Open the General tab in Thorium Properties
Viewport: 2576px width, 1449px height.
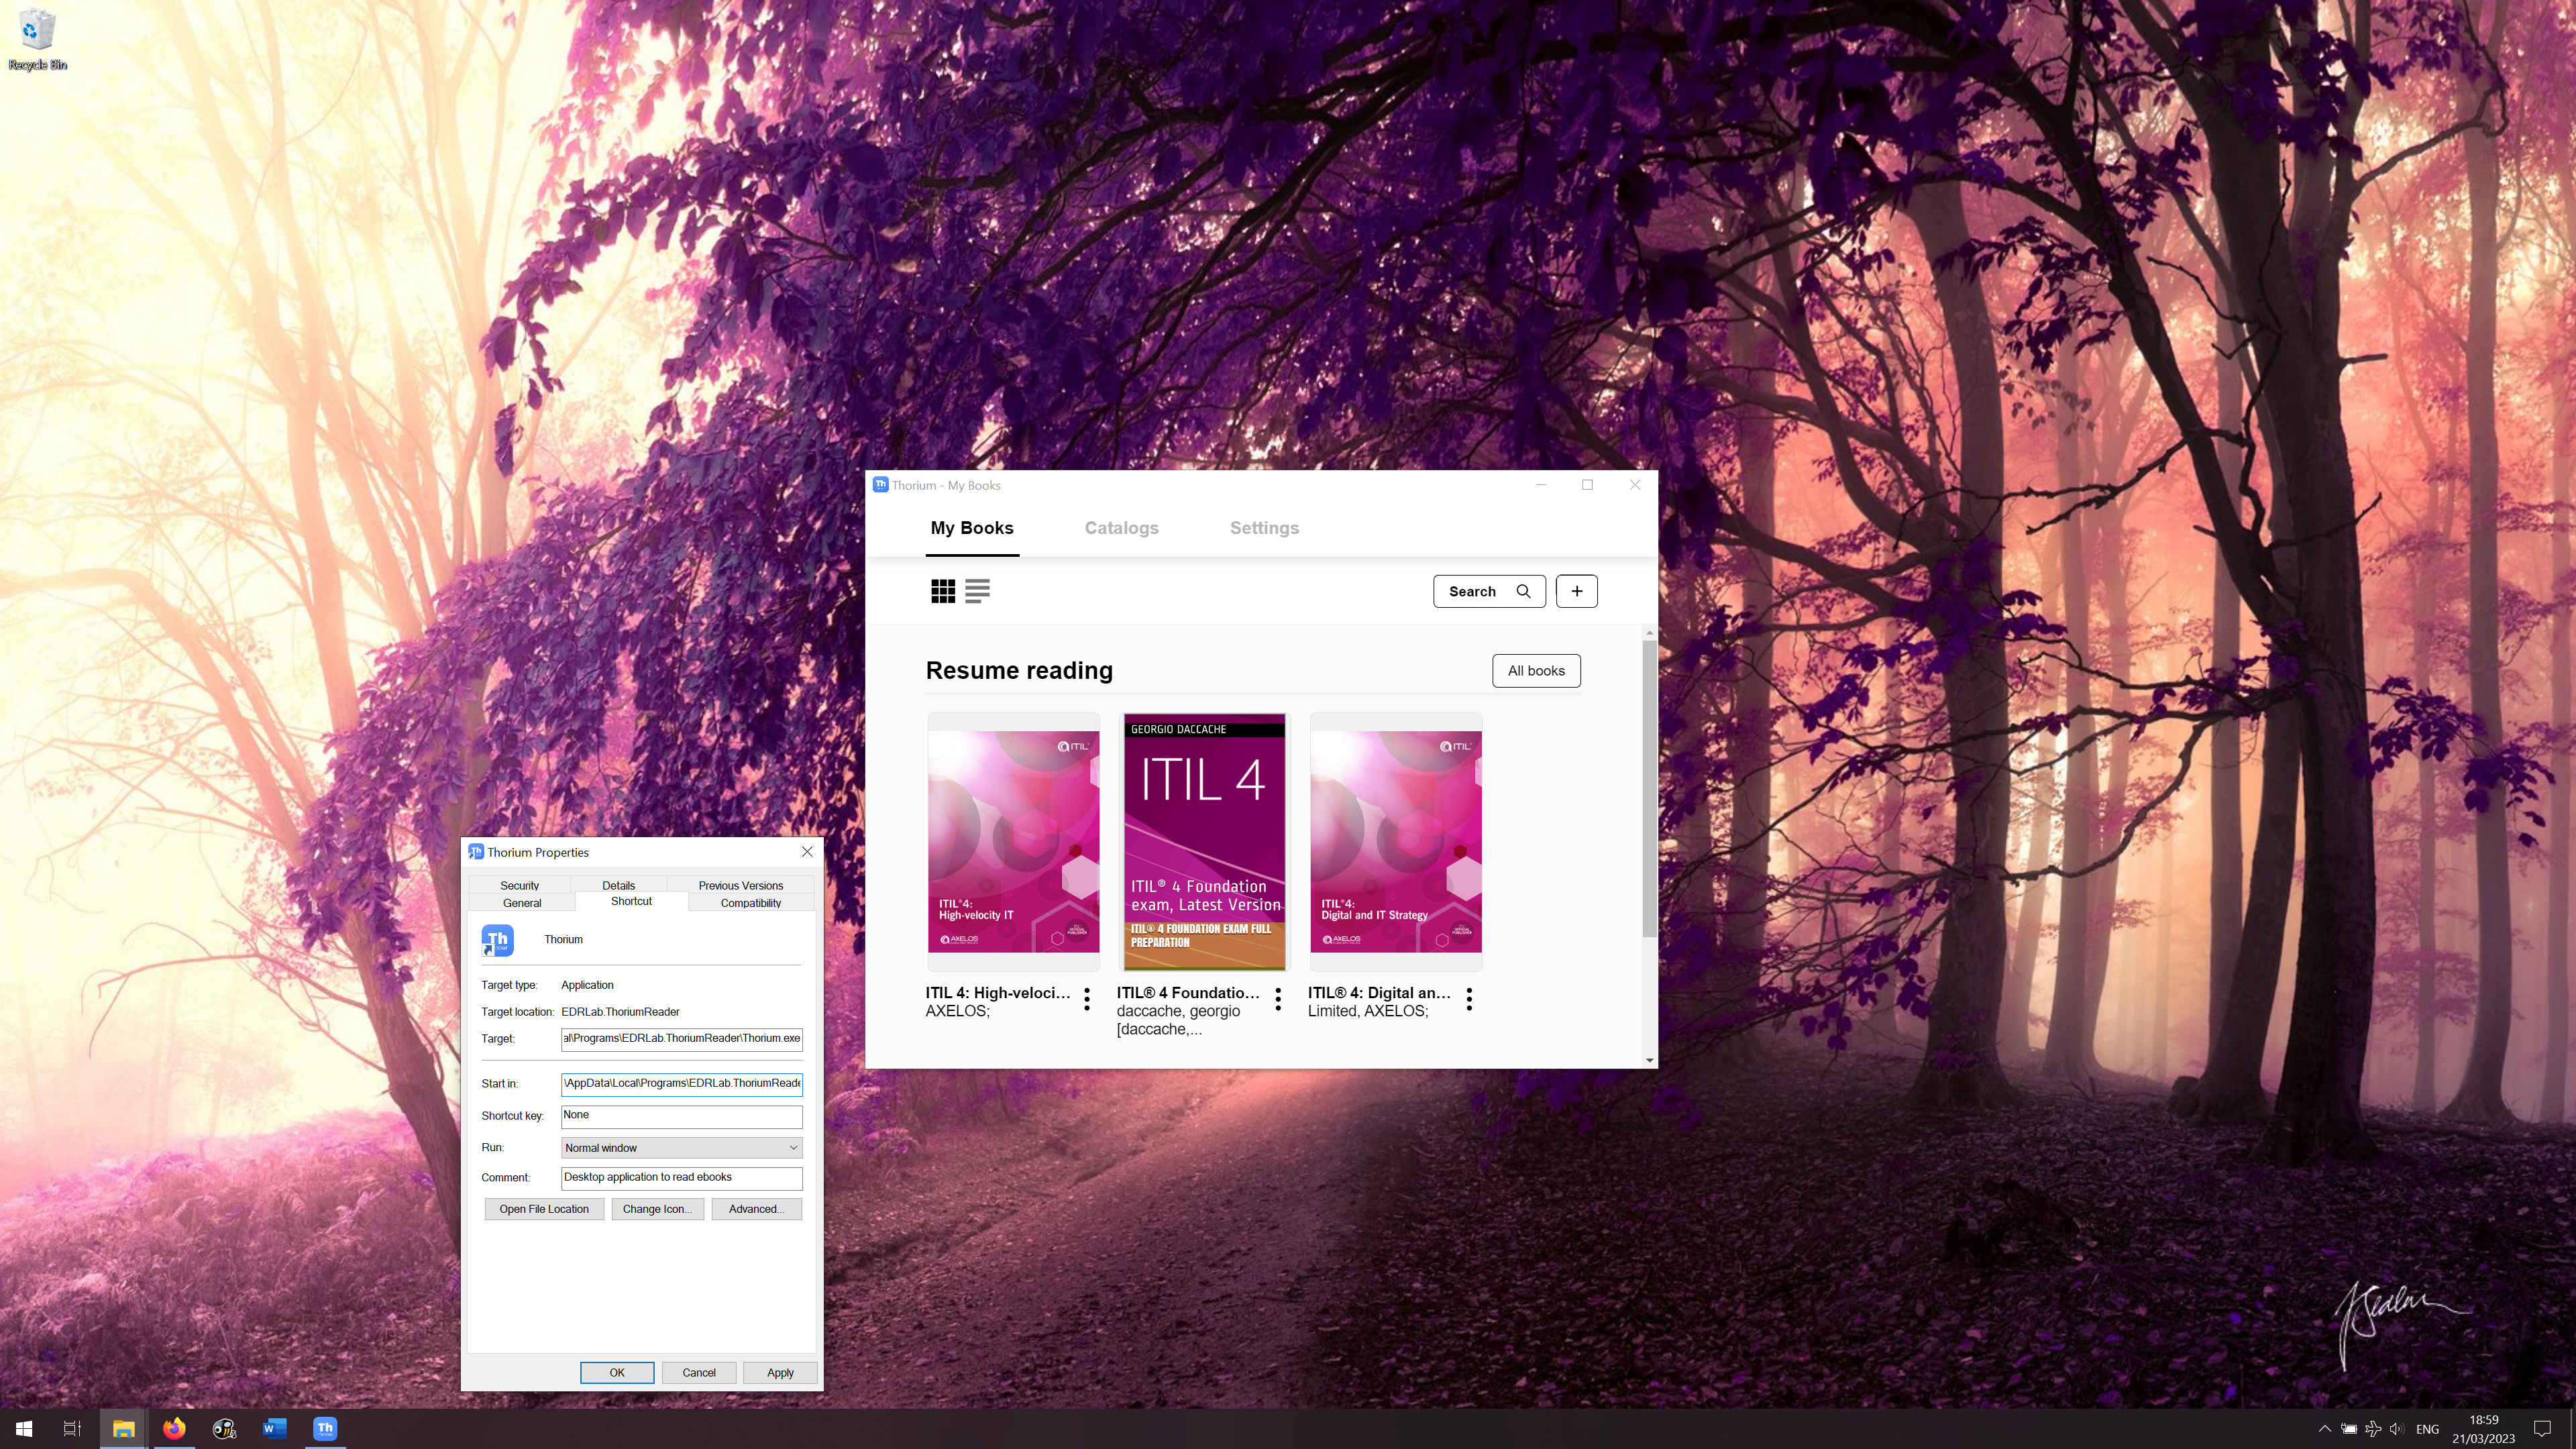(x=522, y=903)
